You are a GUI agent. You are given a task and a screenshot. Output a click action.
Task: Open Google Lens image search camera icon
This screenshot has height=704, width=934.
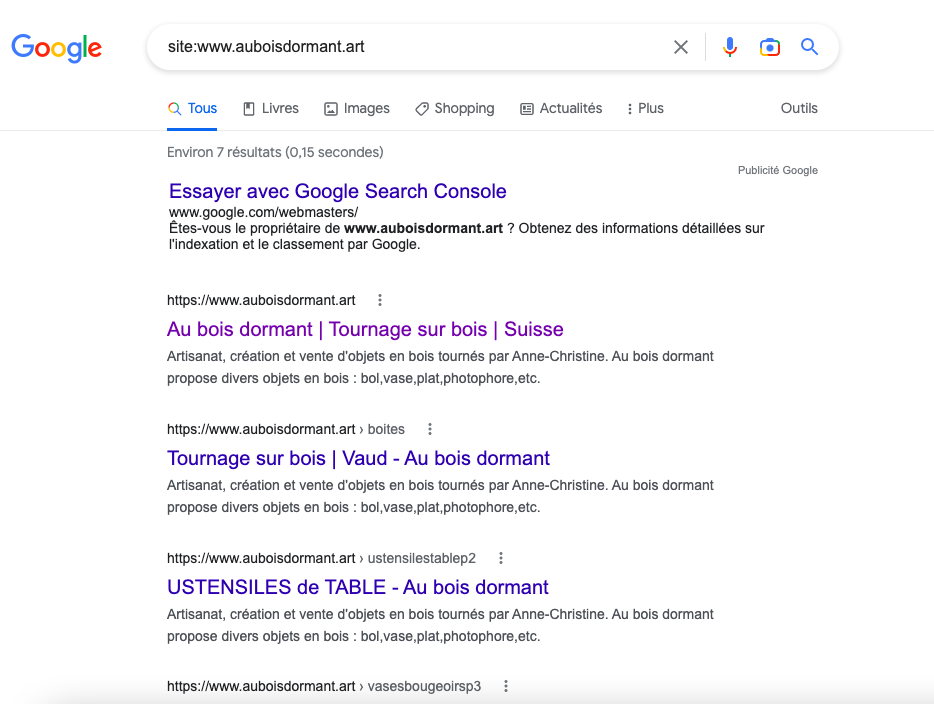(x=770, y=47)
